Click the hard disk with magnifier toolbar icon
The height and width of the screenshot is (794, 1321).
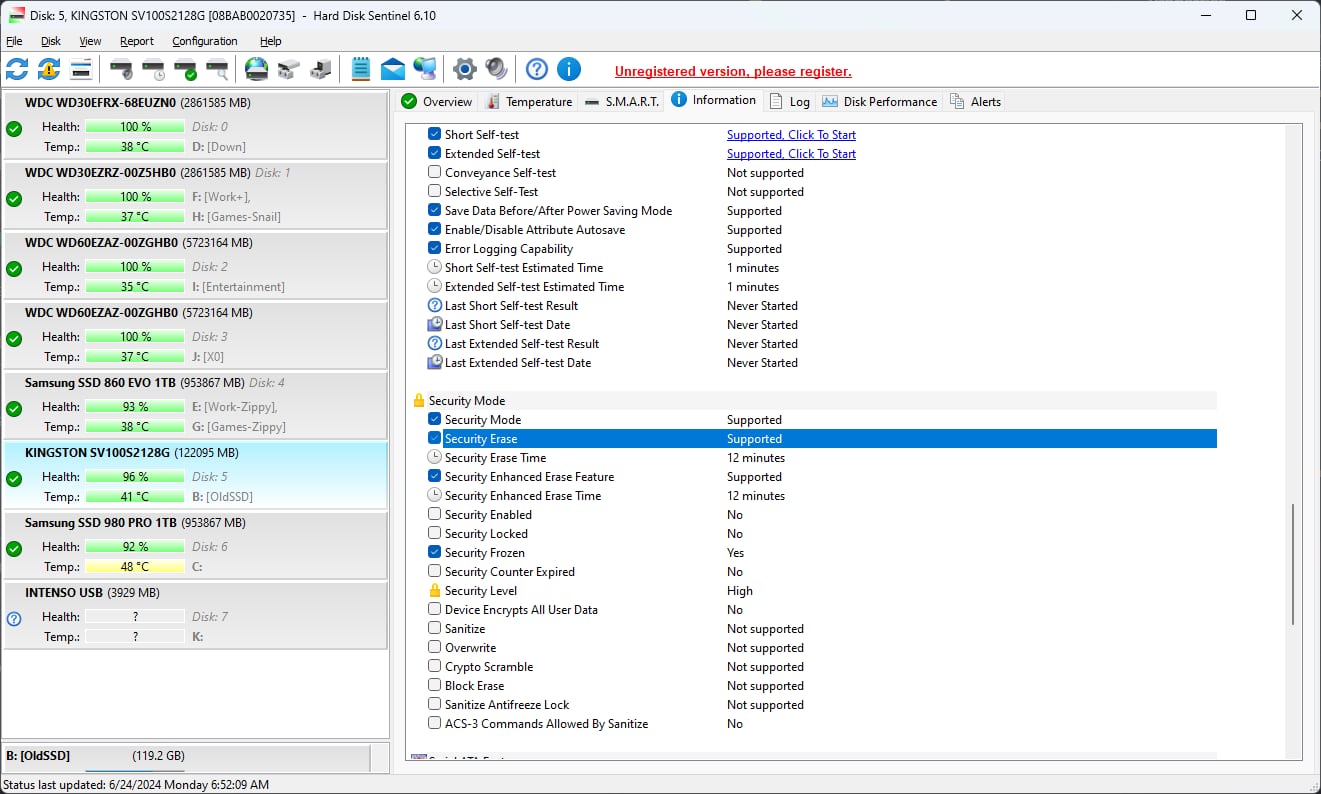click(x=217, y=69)
